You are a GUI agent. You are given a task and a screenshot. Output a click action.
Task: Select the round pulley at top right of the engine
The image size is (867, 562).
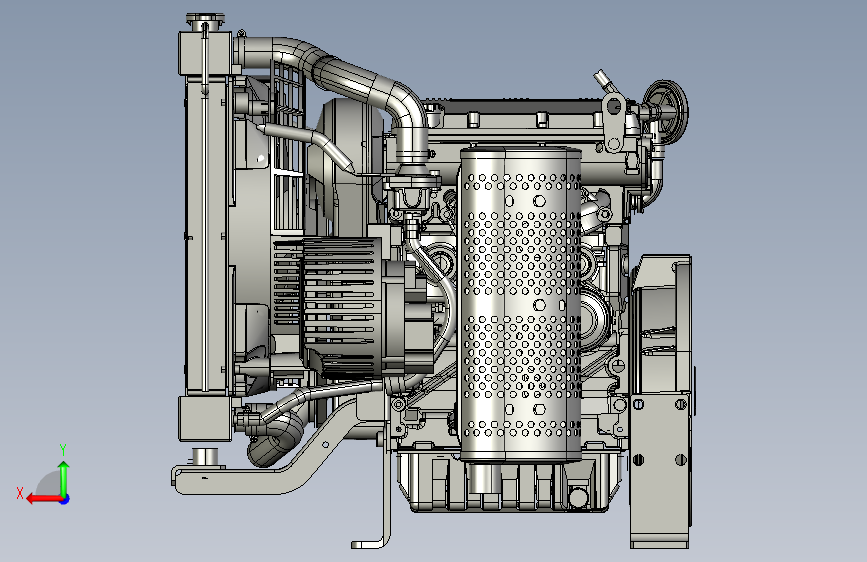[667, 111]
